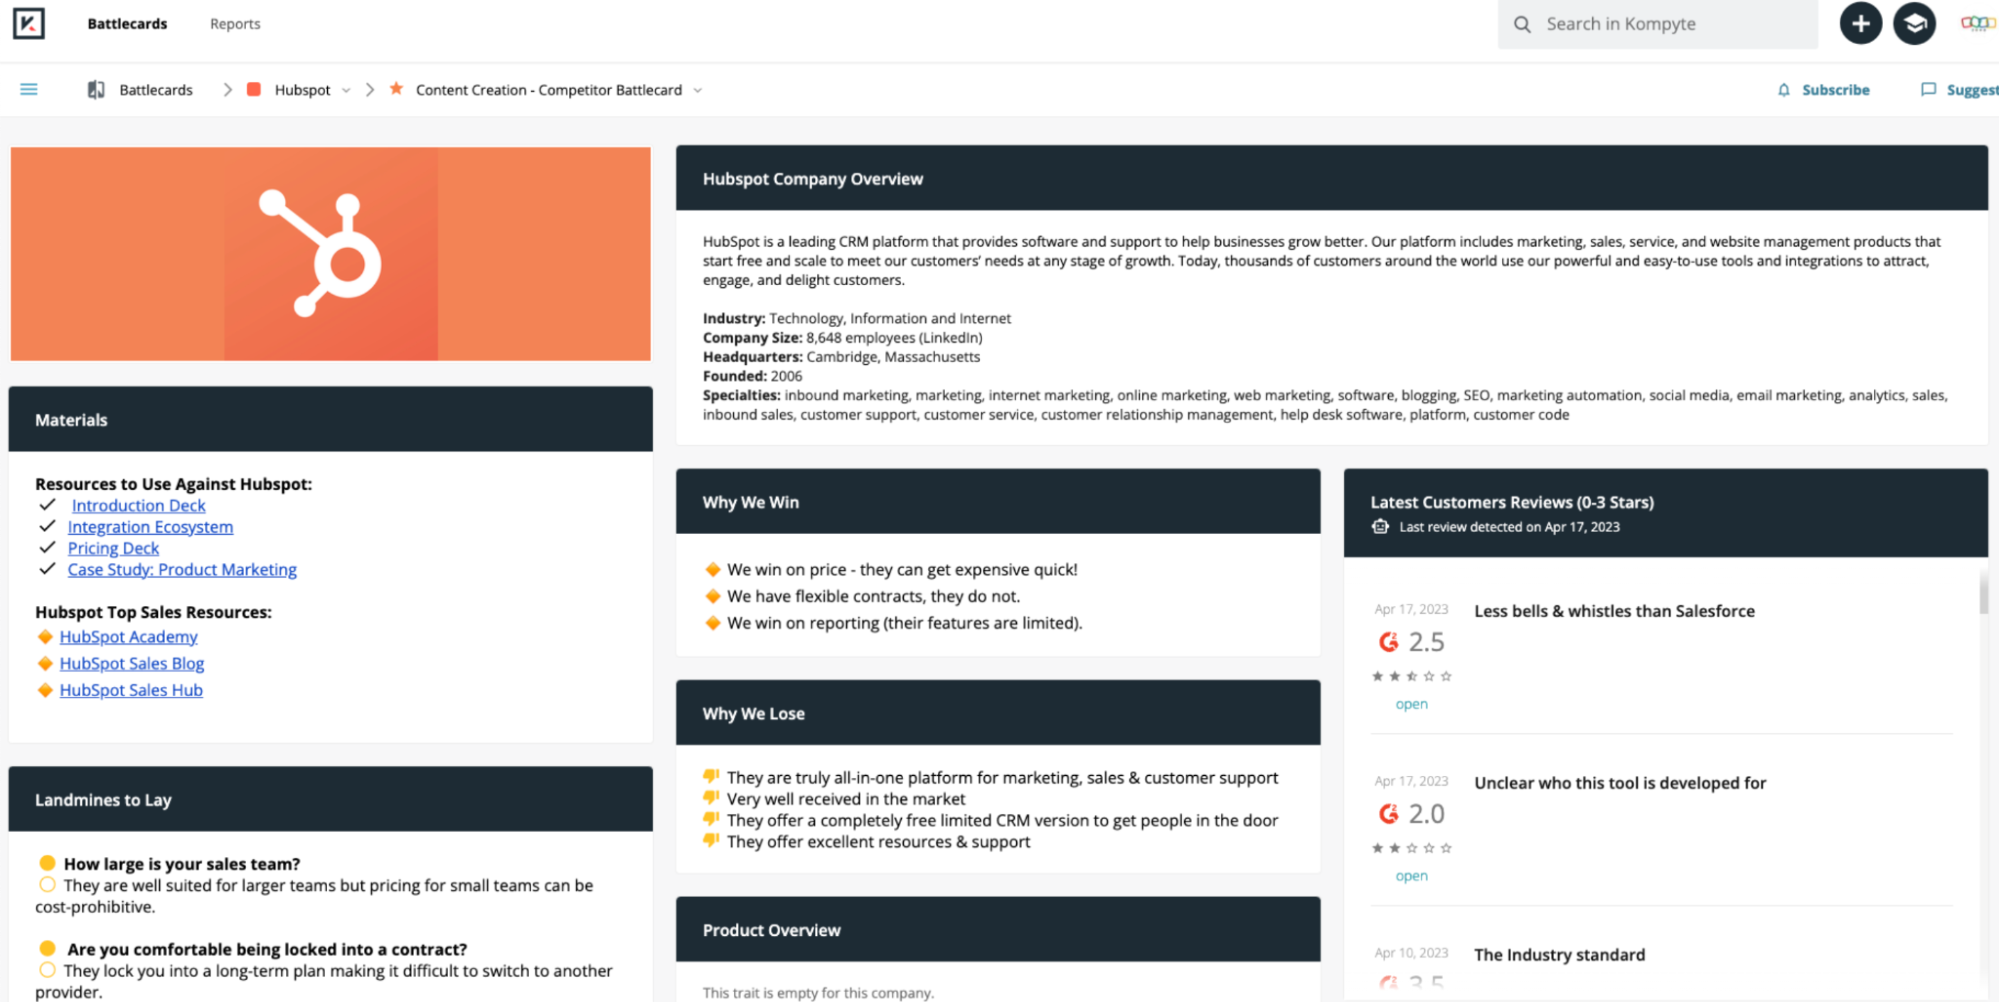Click the robot icon beside Last review detected
The width and height of the screenshot is (1999, 1003).
click(x=1380, y=527)
